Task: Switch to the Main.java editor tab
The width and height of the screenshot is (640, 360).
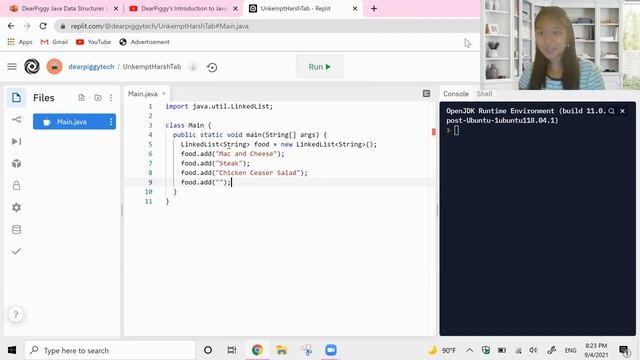Action: tap(142, 94)
